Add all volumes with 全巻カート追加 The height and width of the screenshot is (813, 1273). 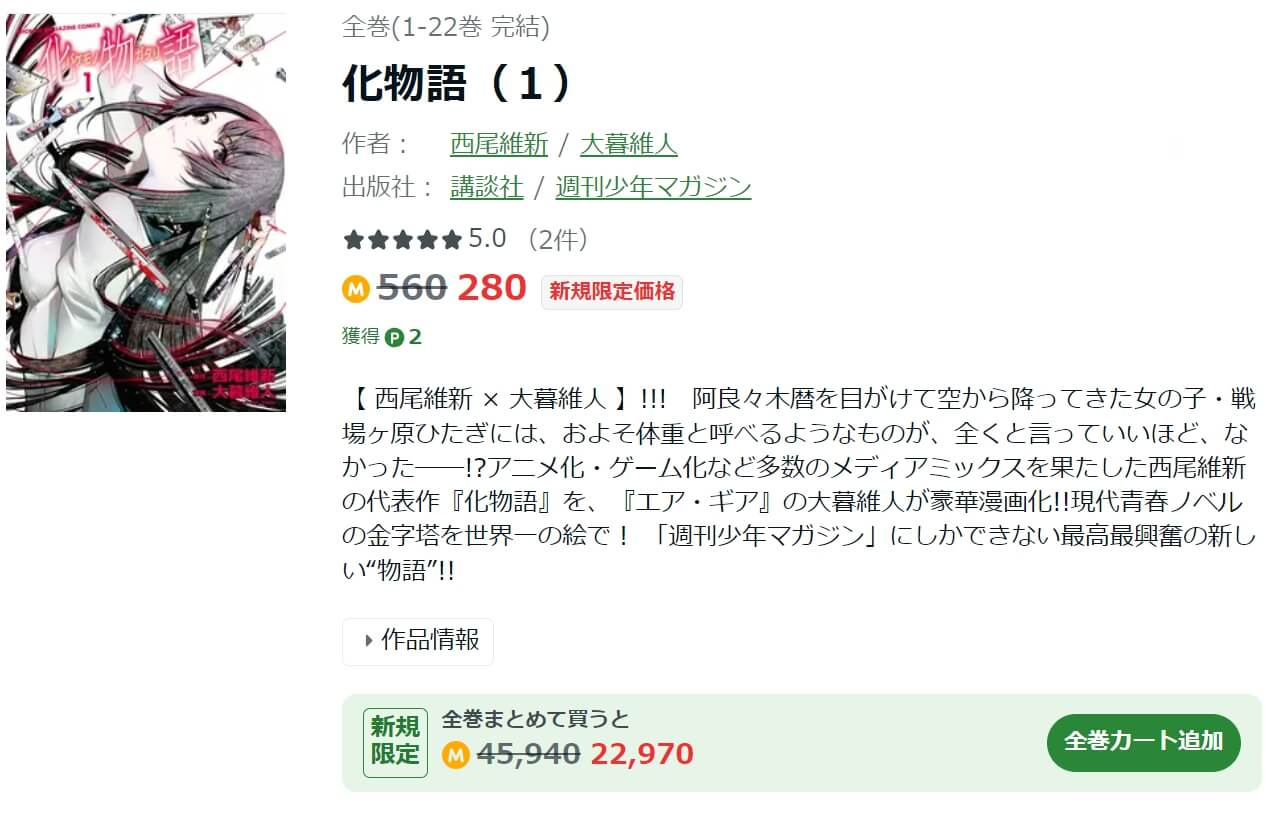point(1144,742)
